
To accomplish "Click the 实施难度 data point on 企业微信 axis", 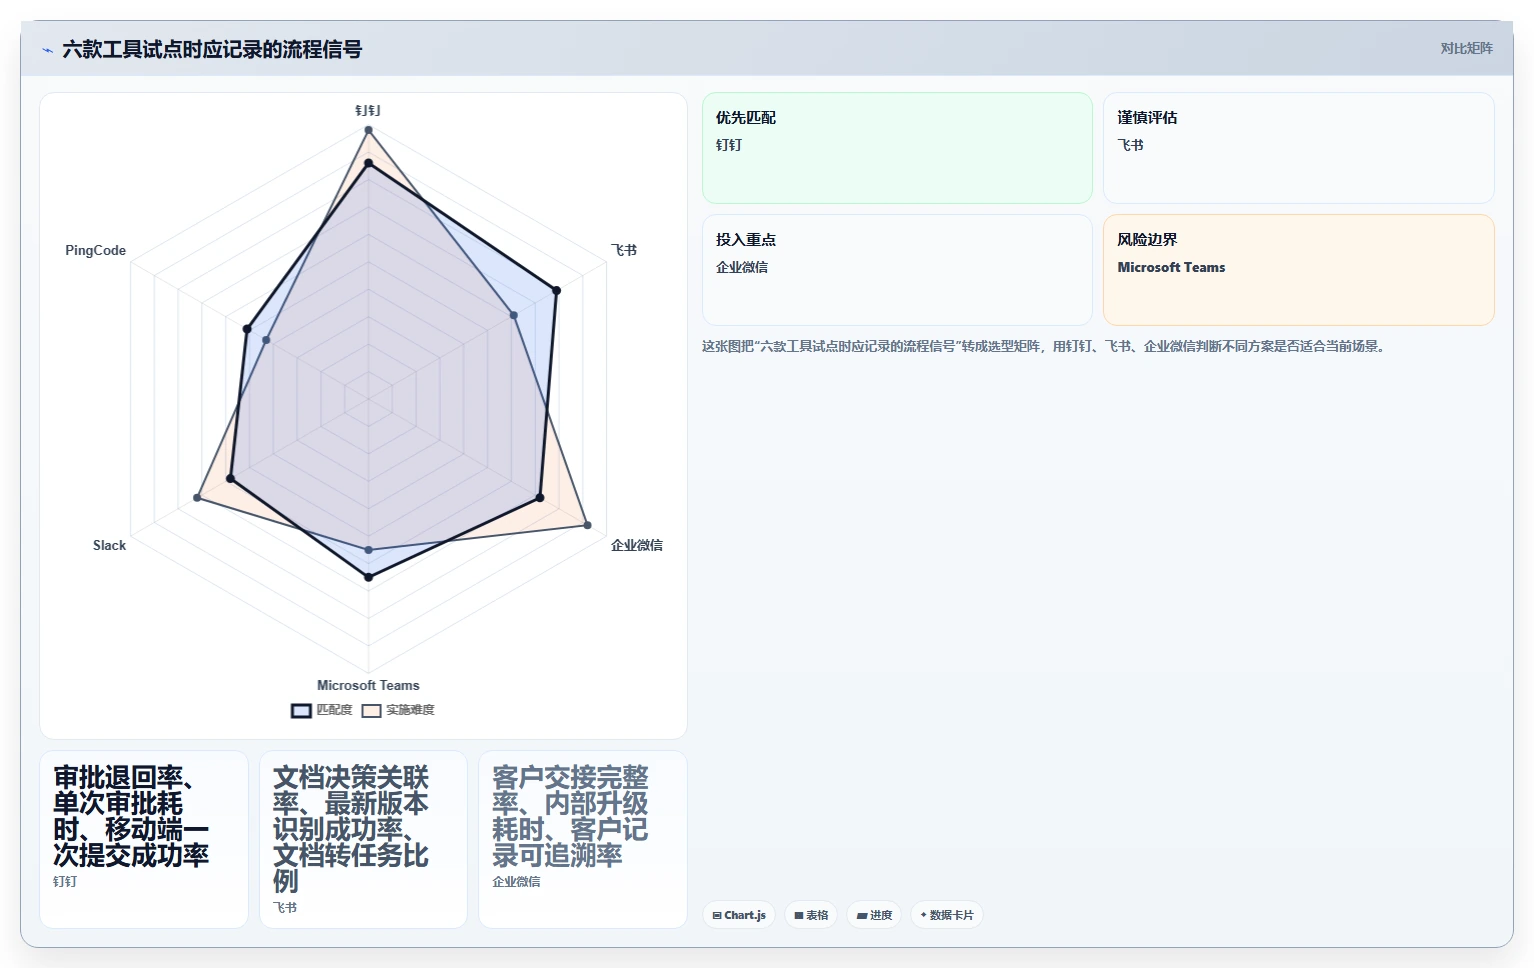I will [x=587, y=525].
